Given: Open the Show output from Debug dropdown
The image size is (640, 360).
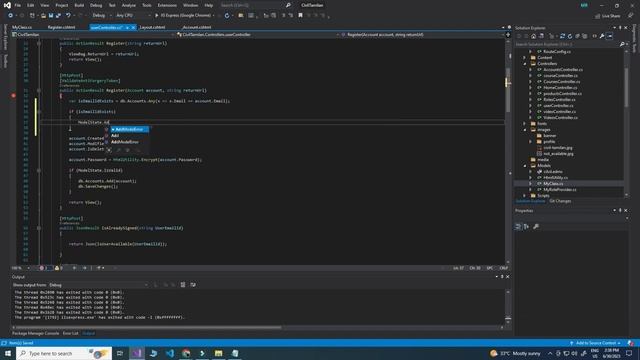Looking at the screenshot, I should pyautogui.click(x=98, y=285).
